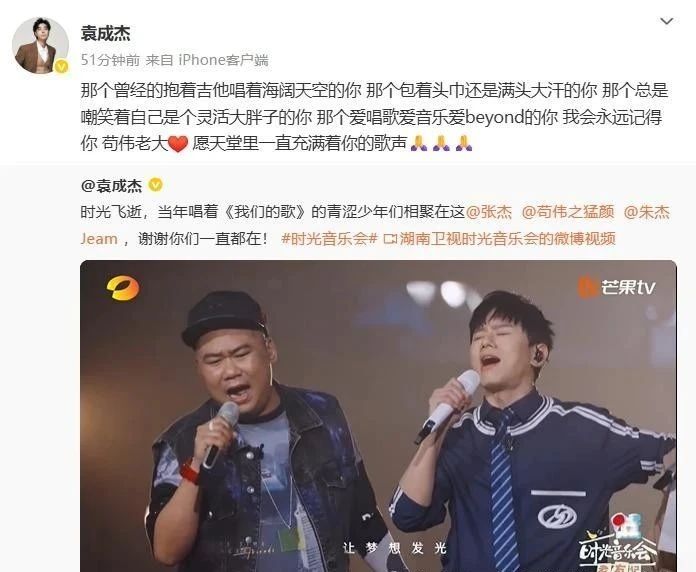Click the verified badge beside @袁成杰
Screen dimensions: 696x572
point(155,185)
